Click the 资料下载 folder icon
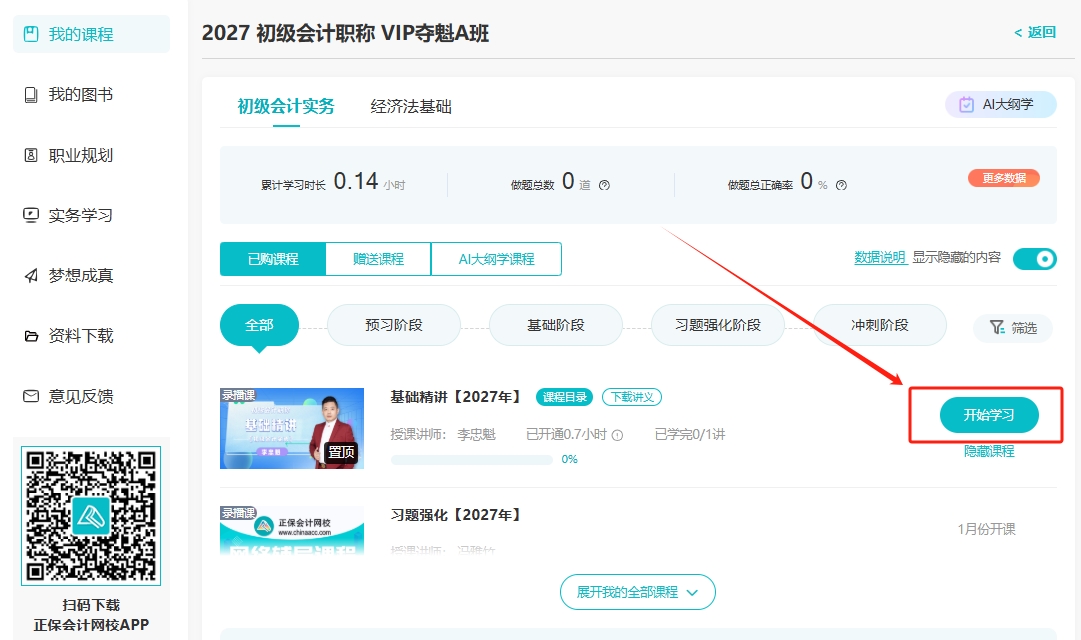The width and height of the screenshot is (1081, 640). point(31,336)
